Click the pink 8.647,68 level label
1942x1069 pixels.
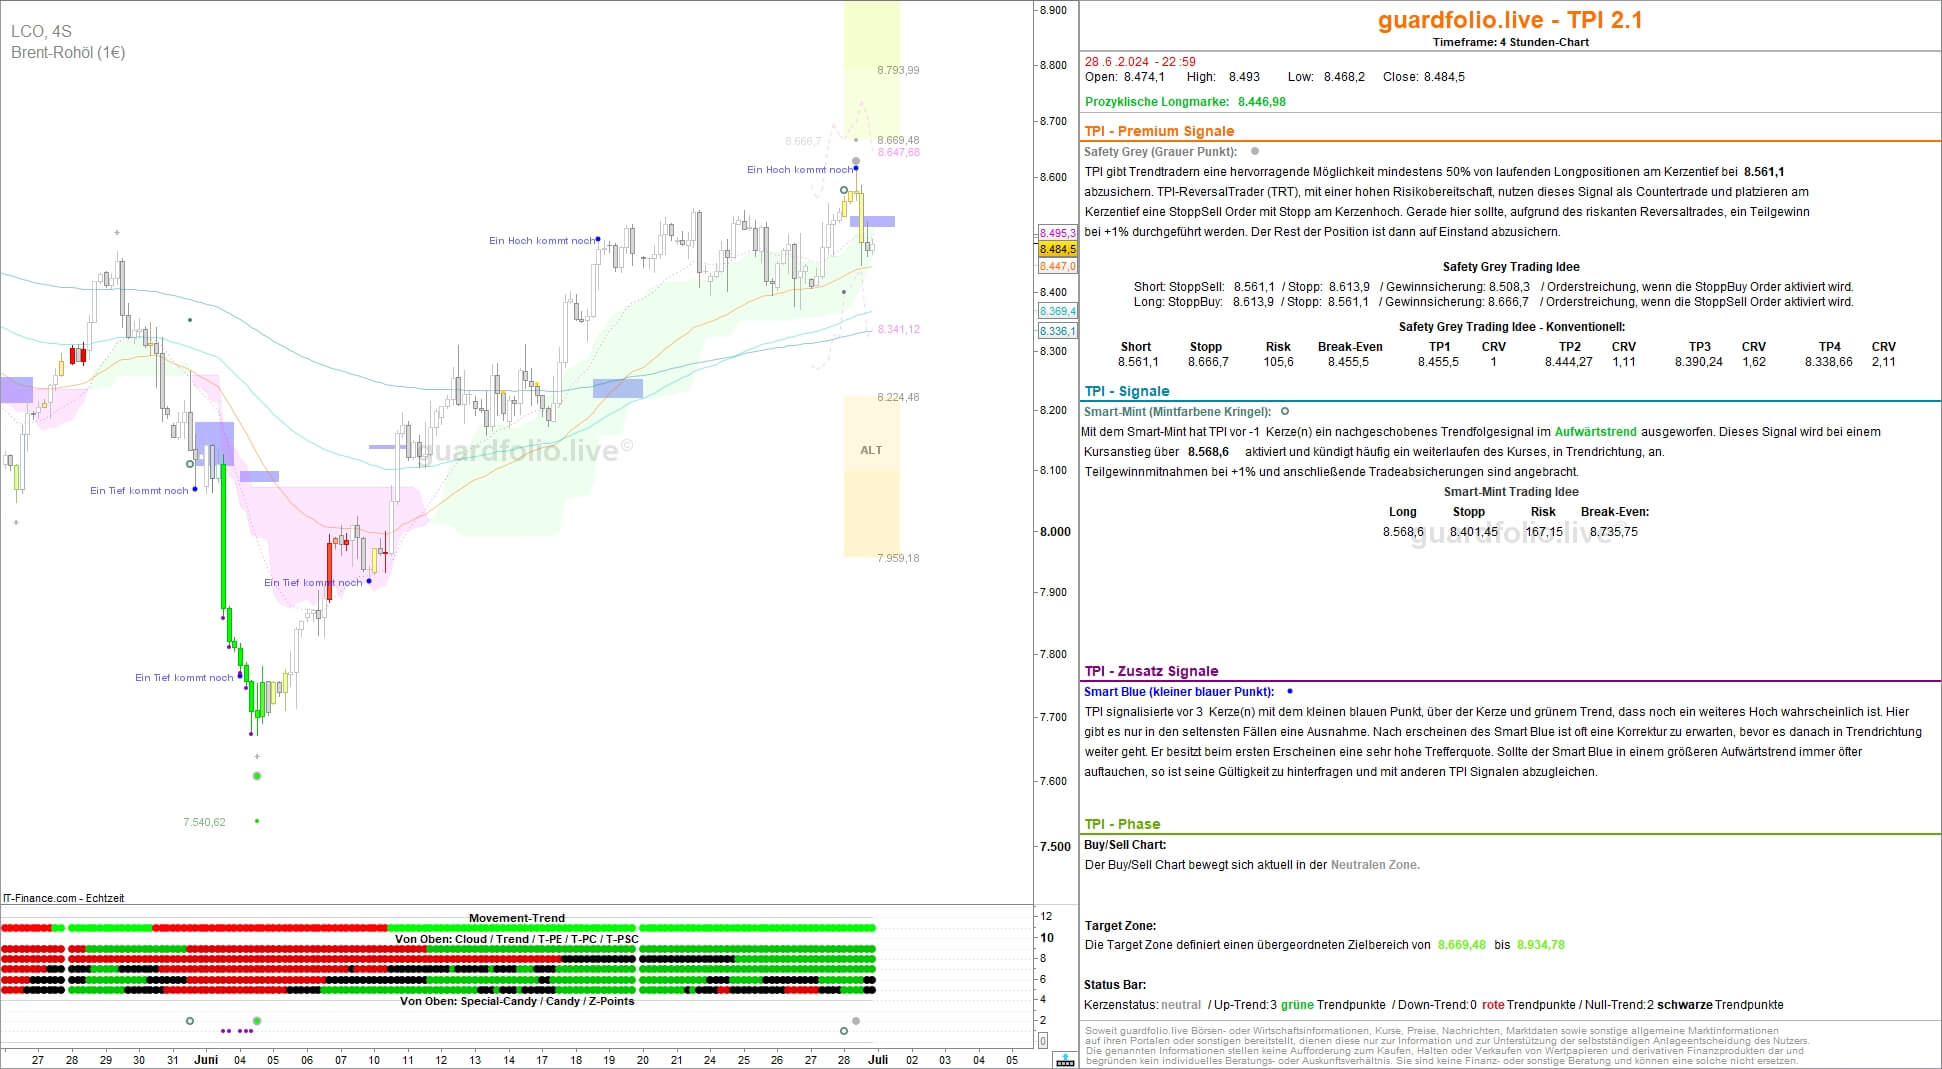coord(898,153)
